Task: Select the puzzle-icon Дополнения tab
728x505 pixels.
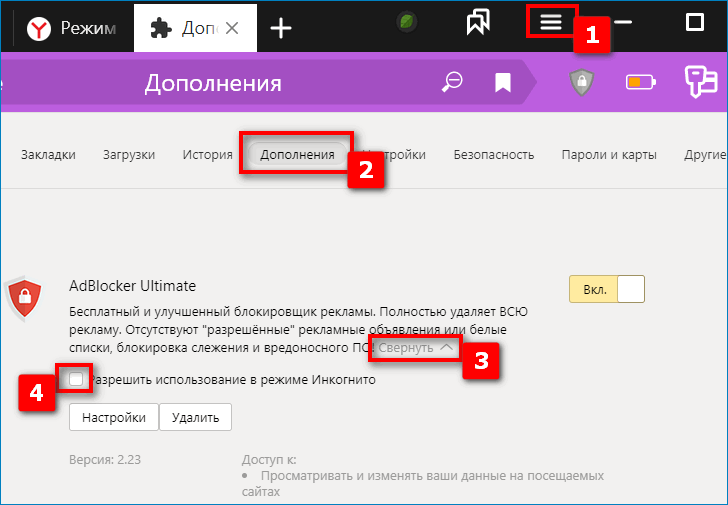Action: click(x=195, y=28)
